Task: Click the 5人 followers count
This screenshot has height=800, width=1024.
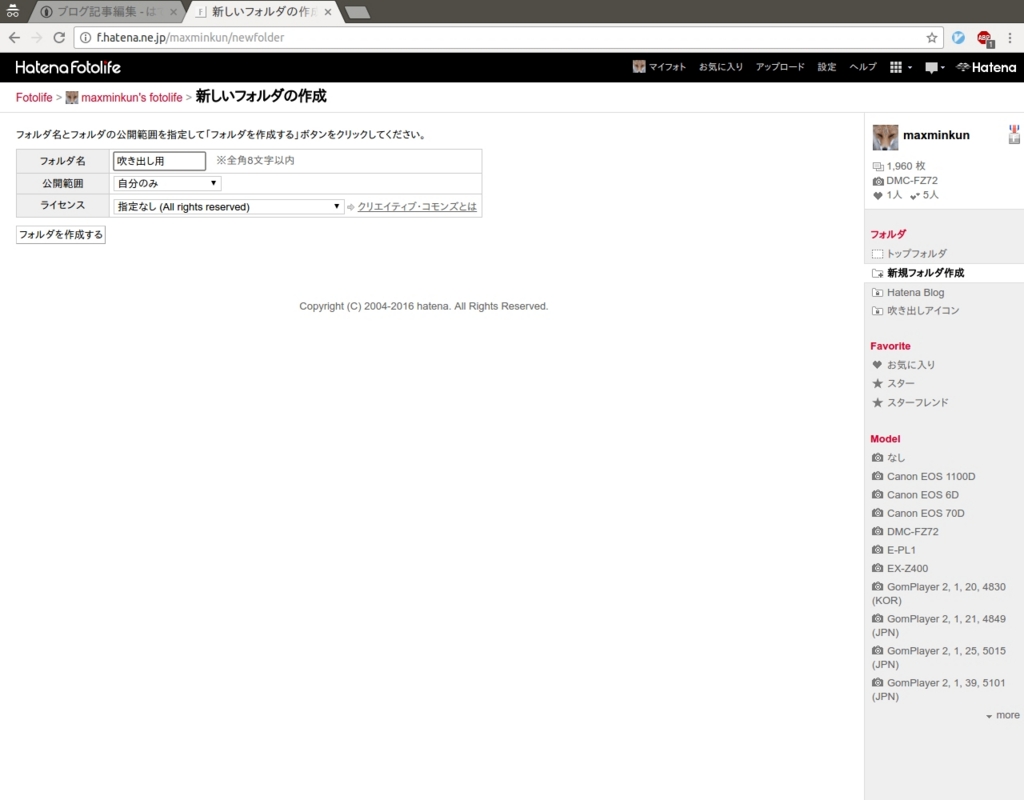Action: tap(924, 195)
